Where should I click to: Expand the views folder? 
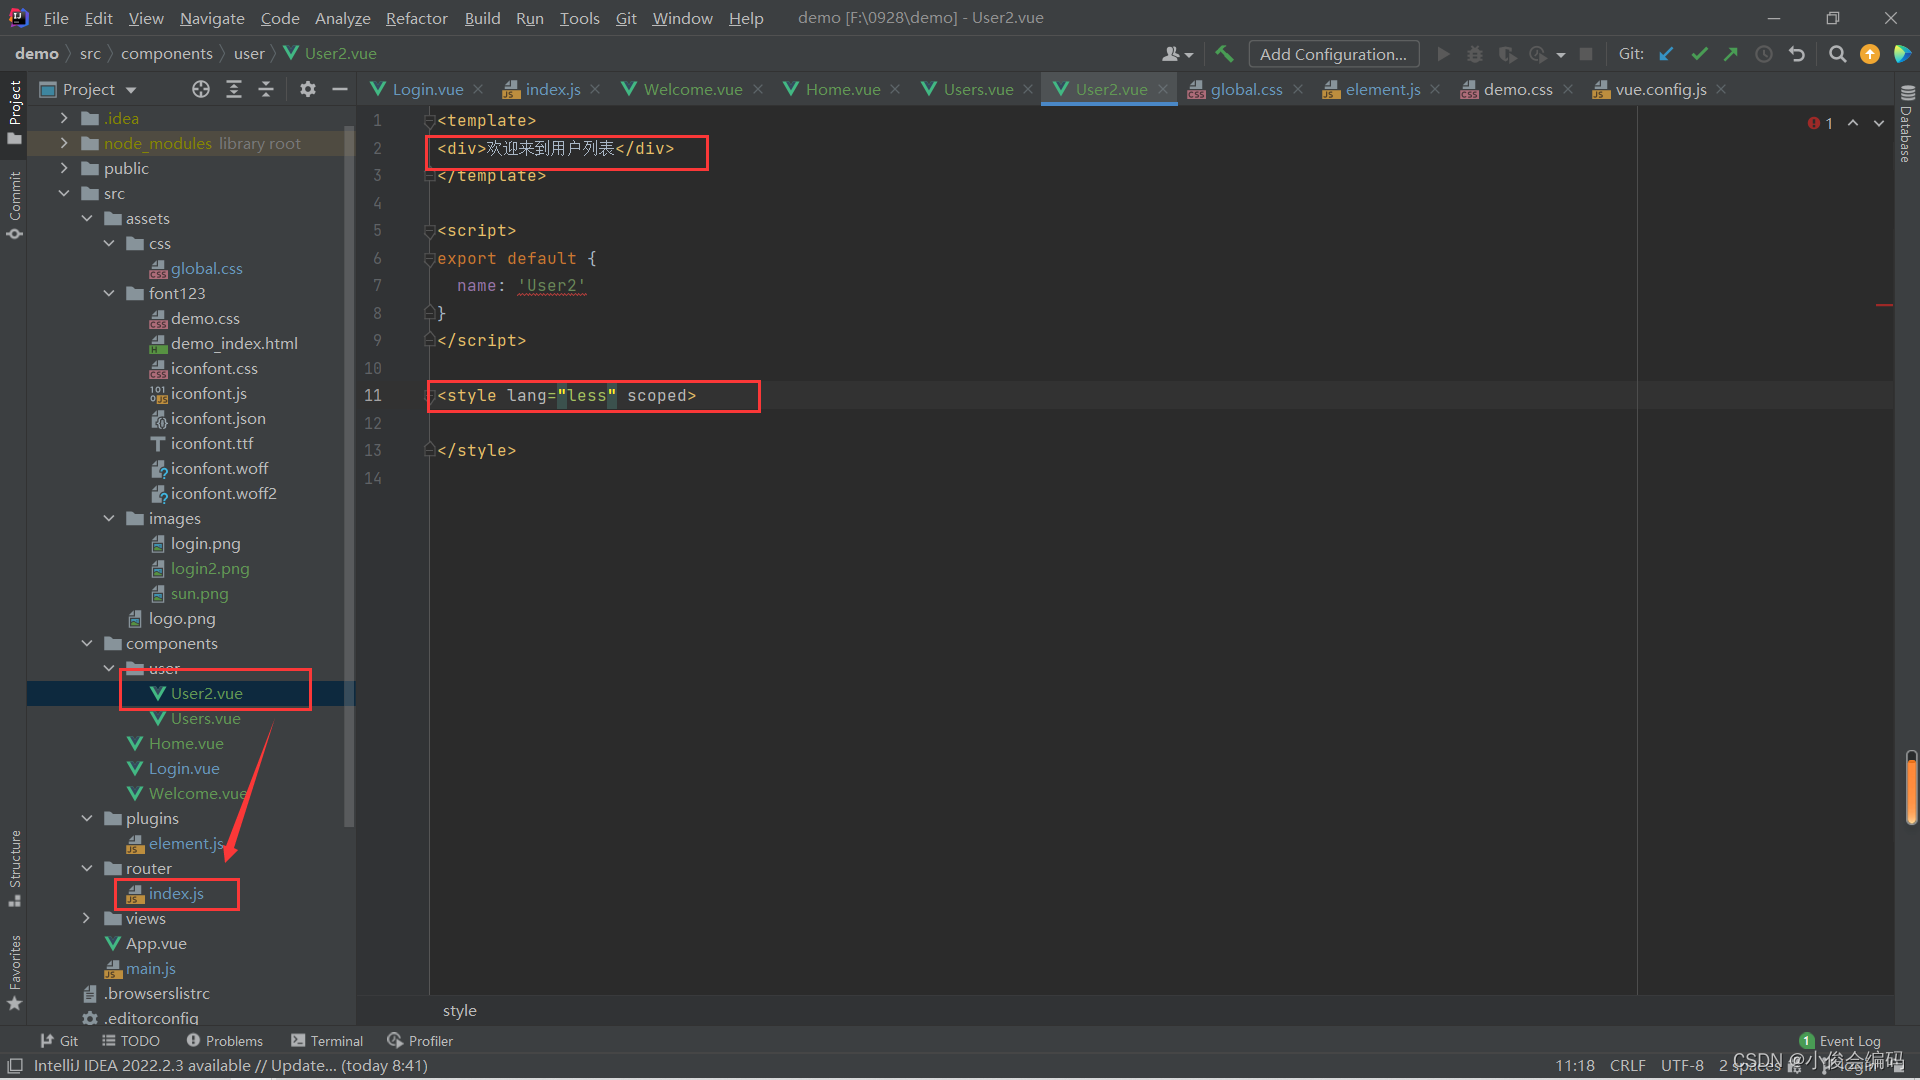point(86,918)
